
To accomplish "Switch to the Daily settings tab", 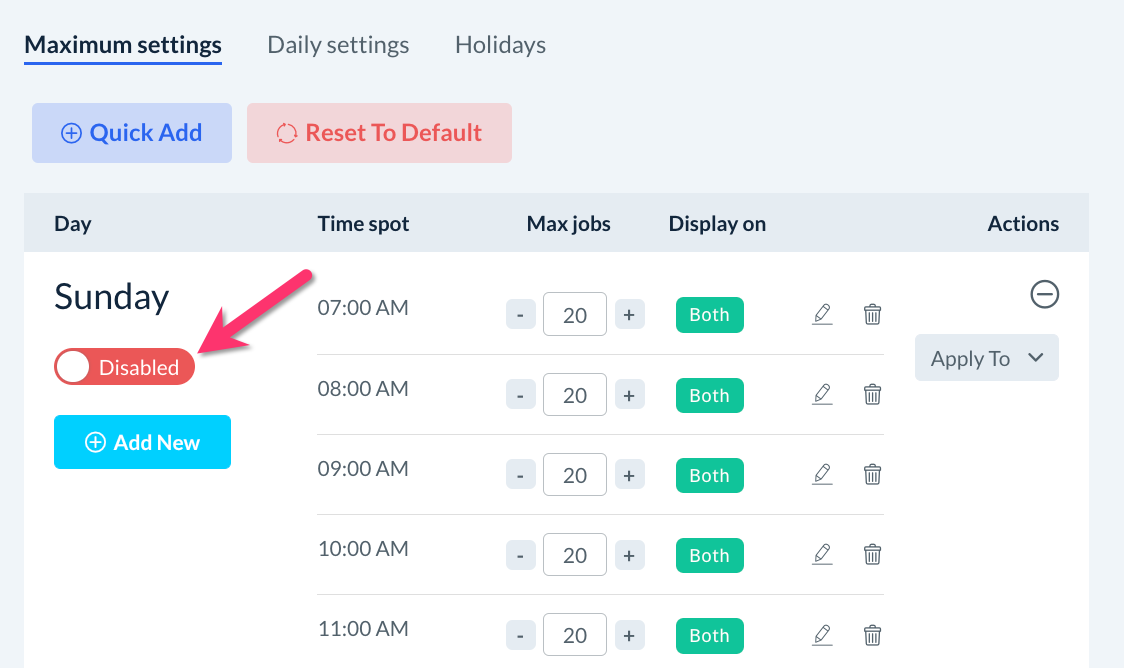I will pos(338,45).
